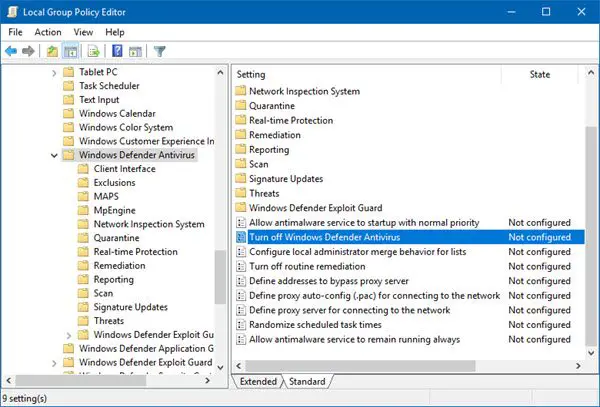
Task: Click the Export List toolbar icon
Action: (x=94, y=51)
